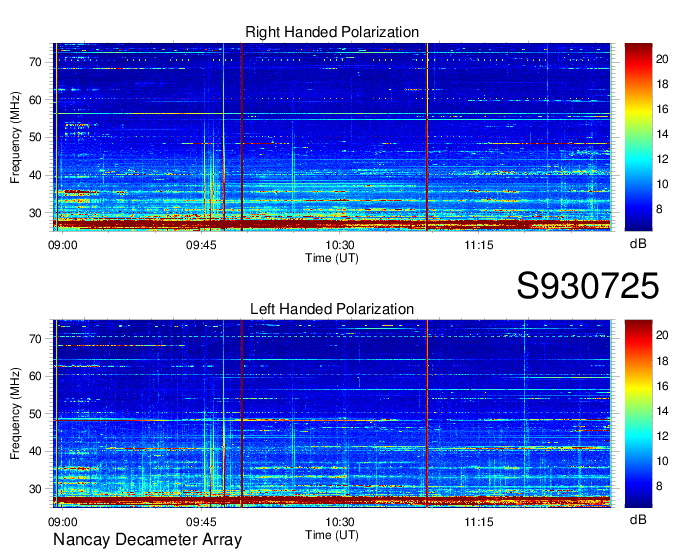The image size is (680, 552).
Task: Click the 14 value on the lower colorbar
Action: [662, 411]
